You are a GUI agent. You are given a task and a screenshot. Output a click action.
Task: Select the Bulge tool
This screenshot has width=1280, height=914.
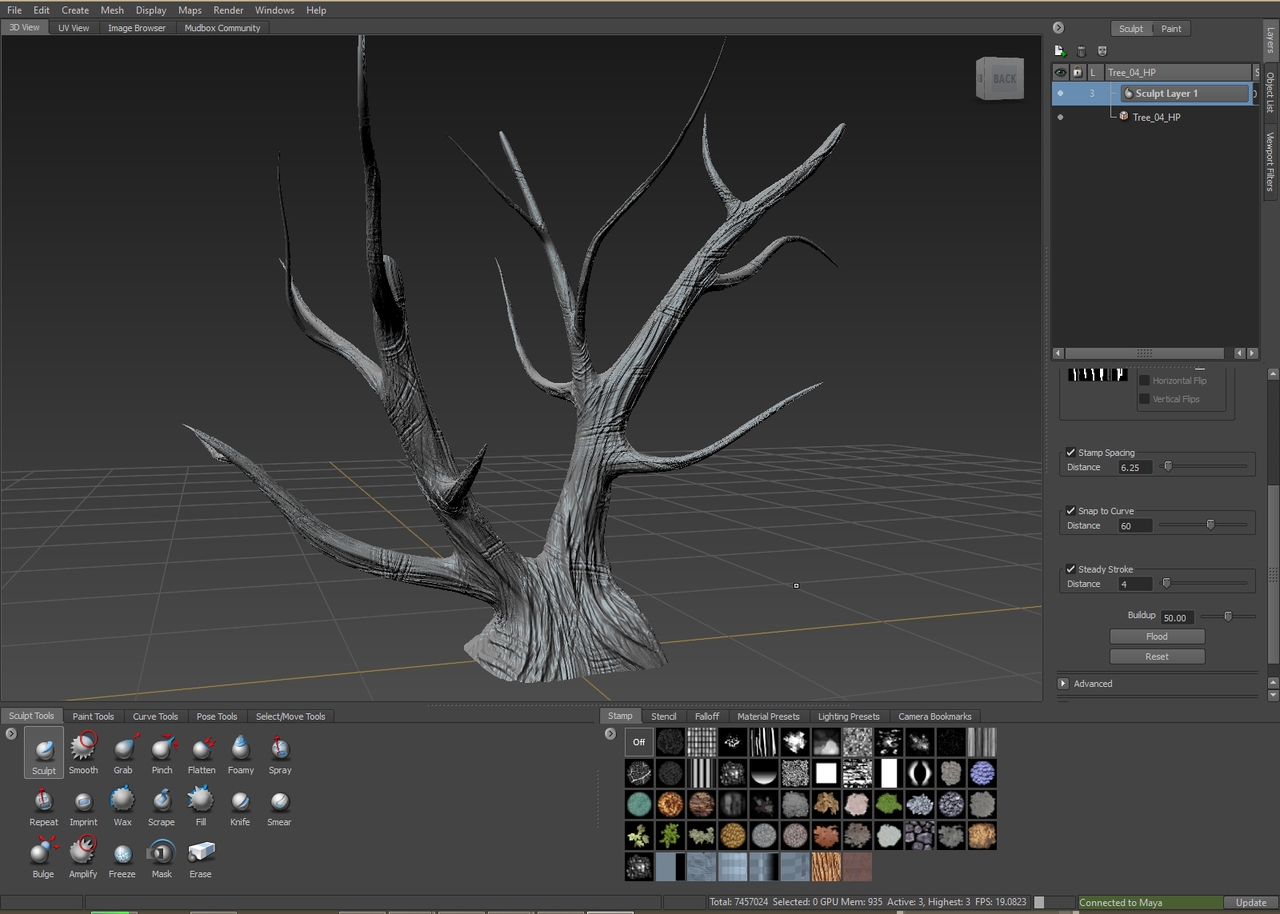43,857
